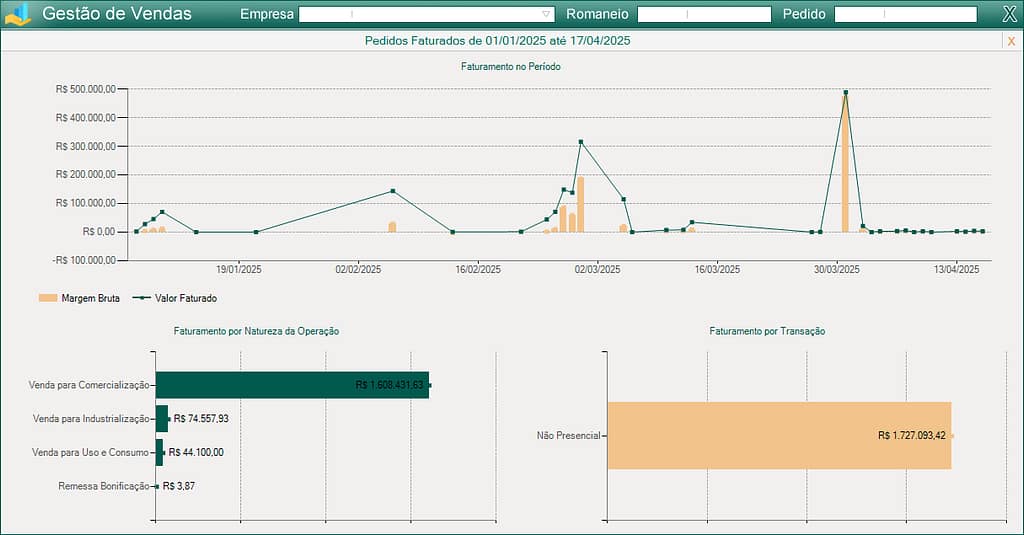Select the Venda para Uso e Consumo bar

(x=159, y=452)
